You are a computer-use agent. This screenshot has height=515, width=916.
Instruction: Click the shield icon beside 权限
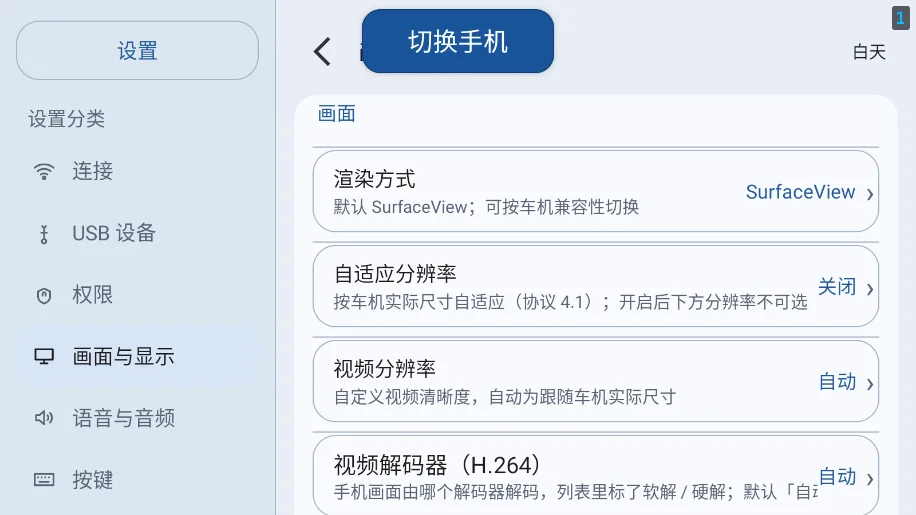click(x=44, y=295)
